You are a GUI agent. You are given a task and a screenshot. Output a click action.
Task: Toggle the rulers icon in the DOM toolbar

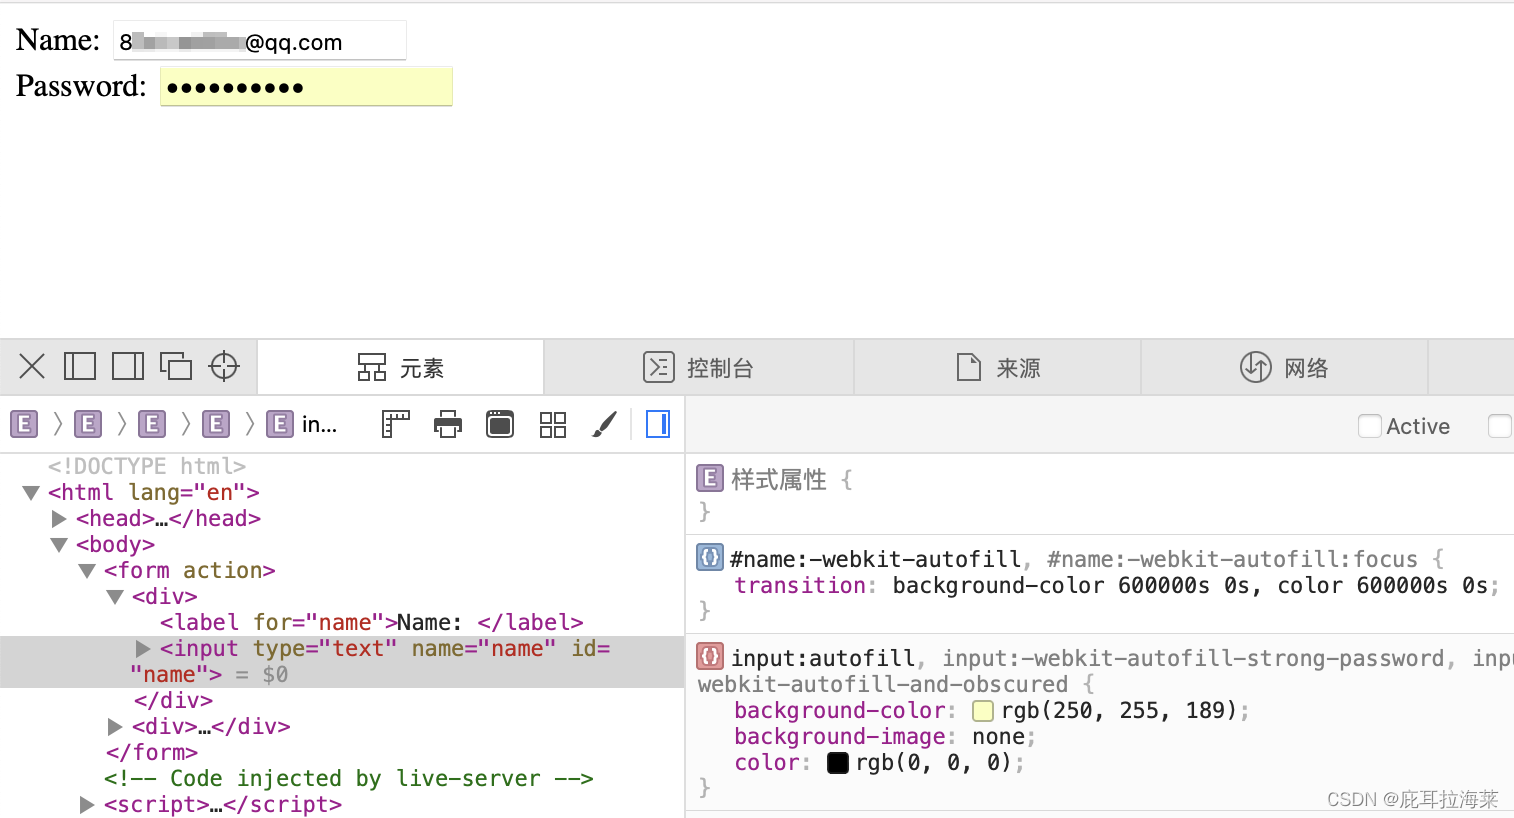click(396, 425)
